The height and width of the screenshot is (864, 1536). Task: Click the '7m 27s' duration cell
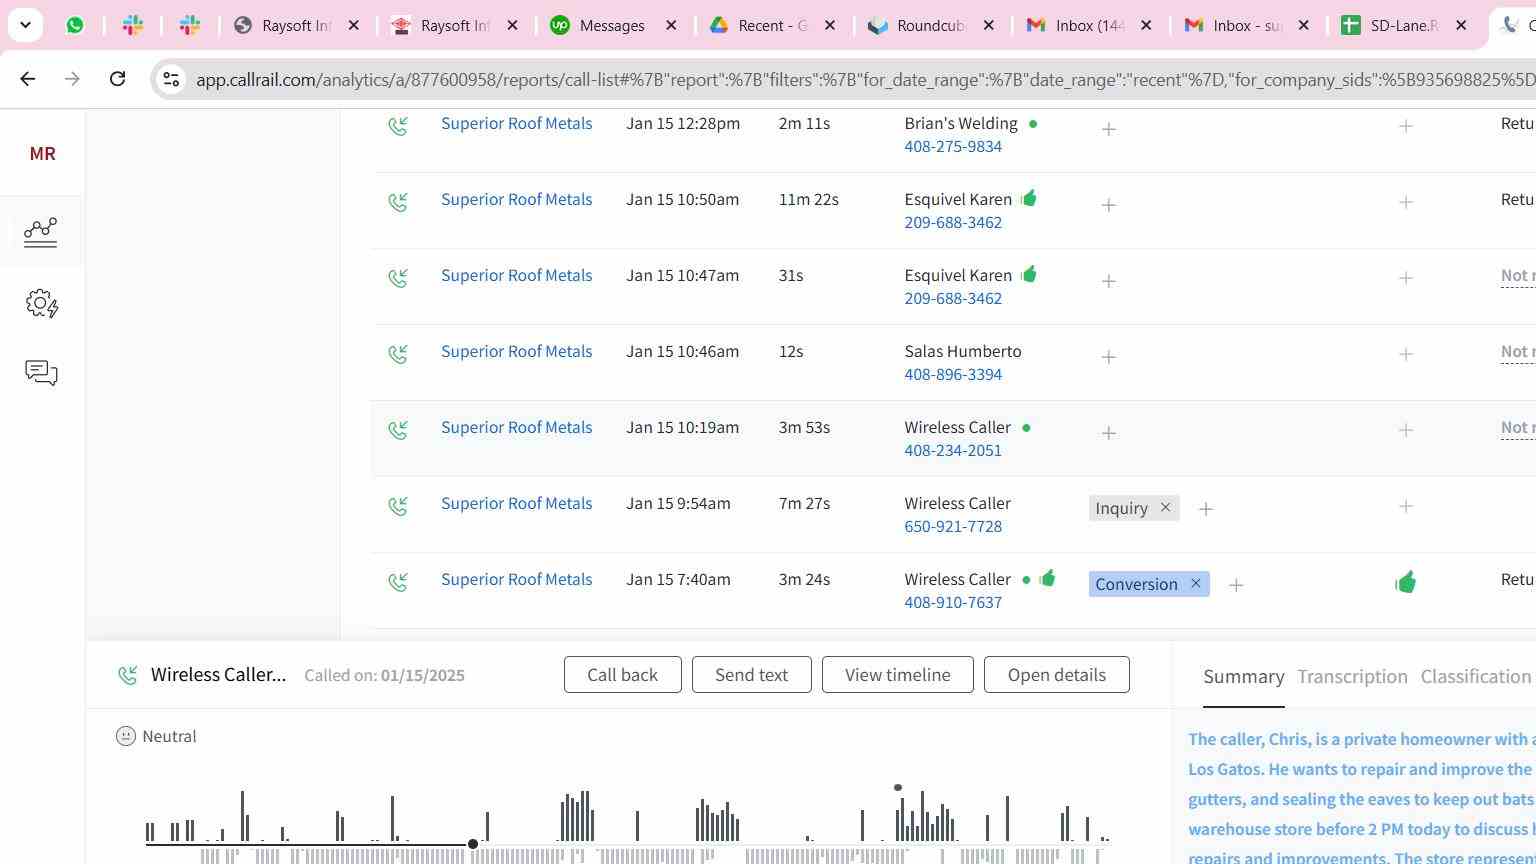804,504
